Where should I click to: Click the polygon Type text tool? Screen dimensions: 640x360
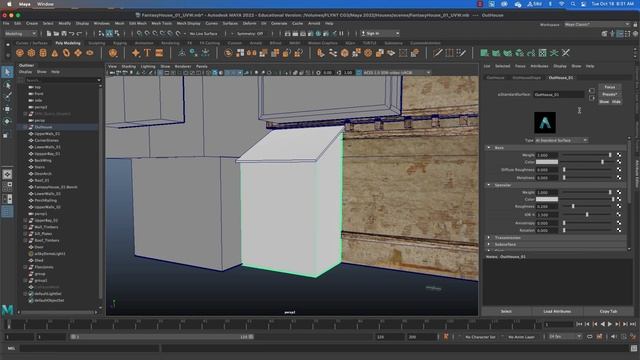point(147,53)
